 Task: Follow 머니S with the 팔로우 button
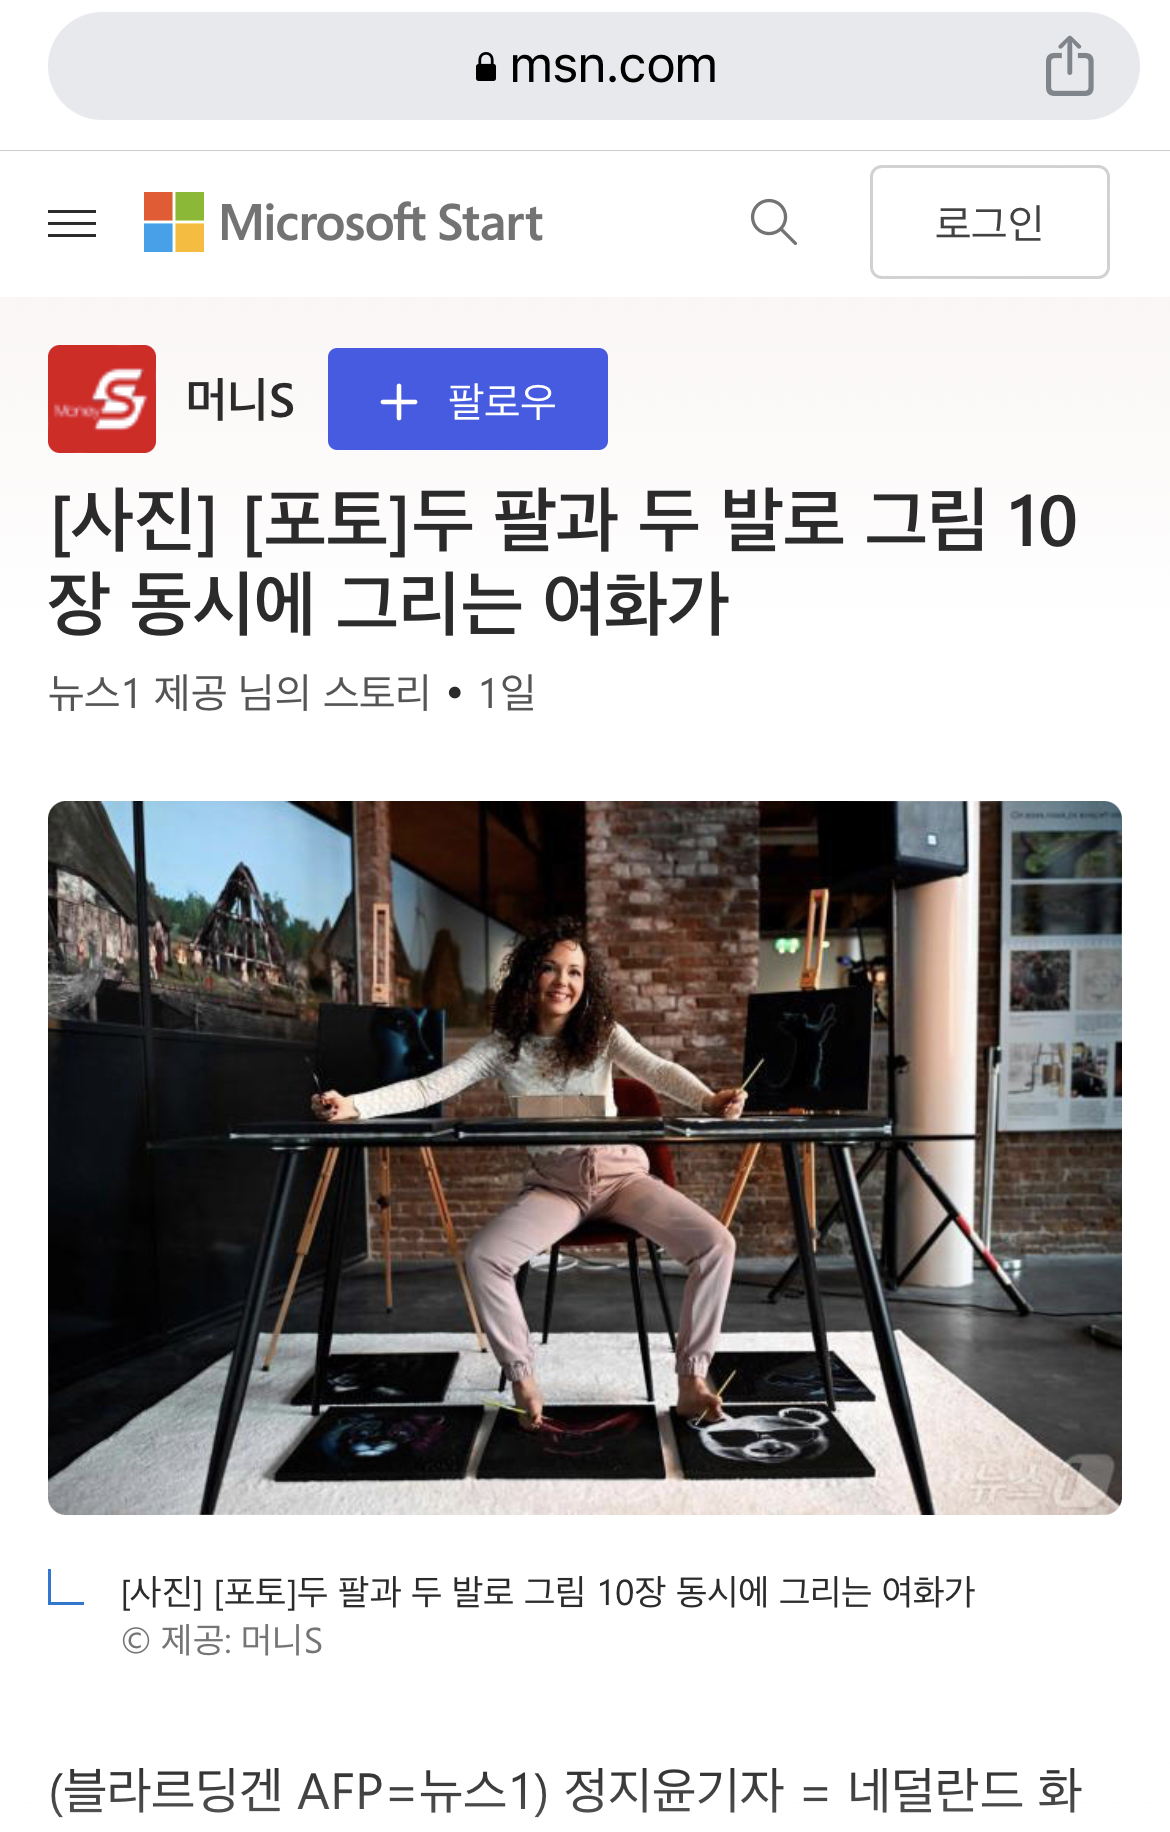pyautogui.click(x=468, y=399)
